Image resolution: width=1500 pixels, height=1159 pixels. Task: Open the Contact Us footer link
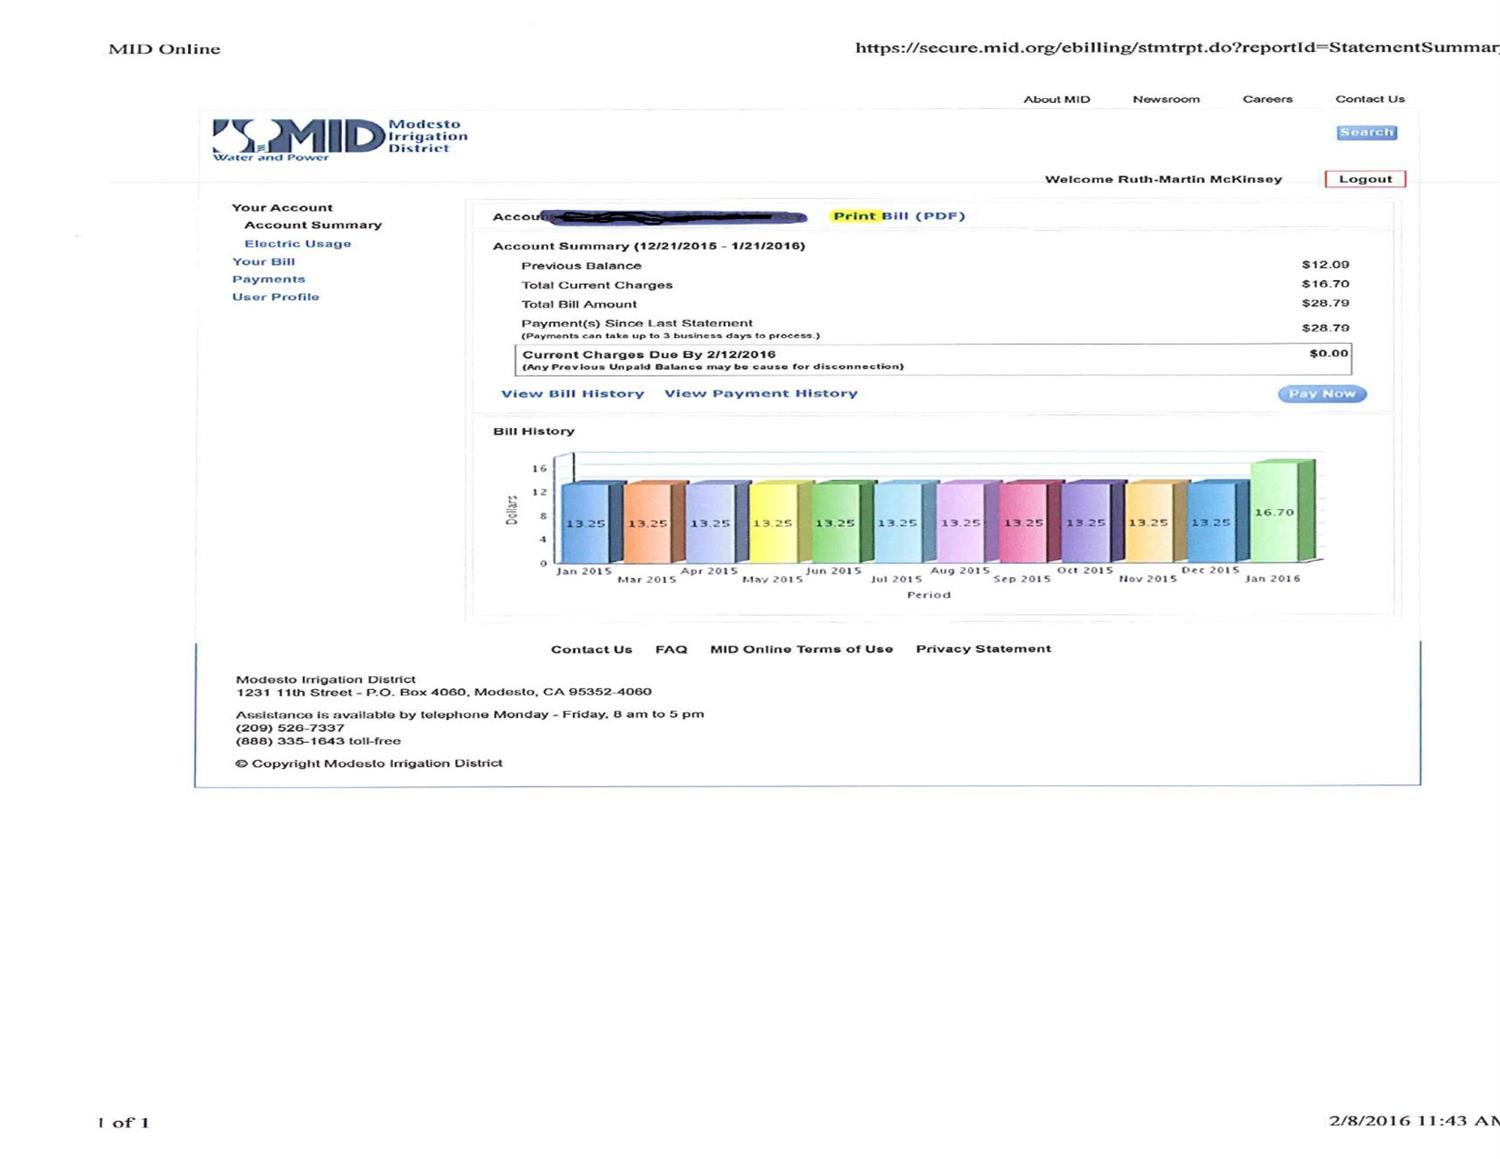click(x=591, y=650)
